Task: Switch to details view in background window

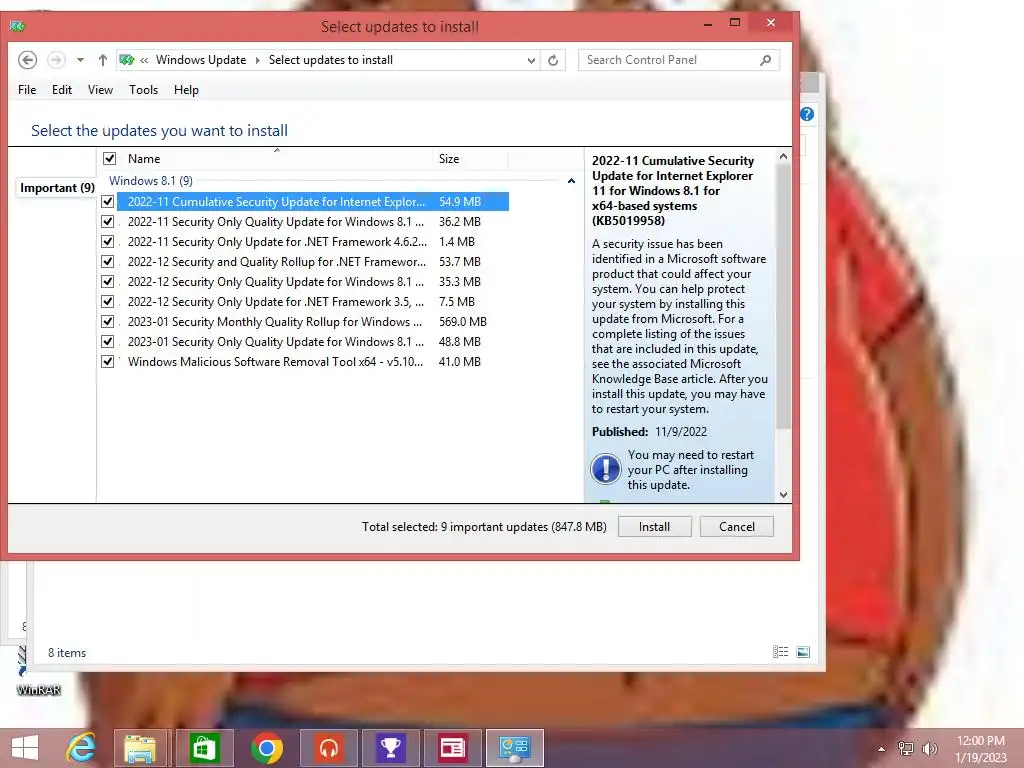Action: click(x=780, y=652)
